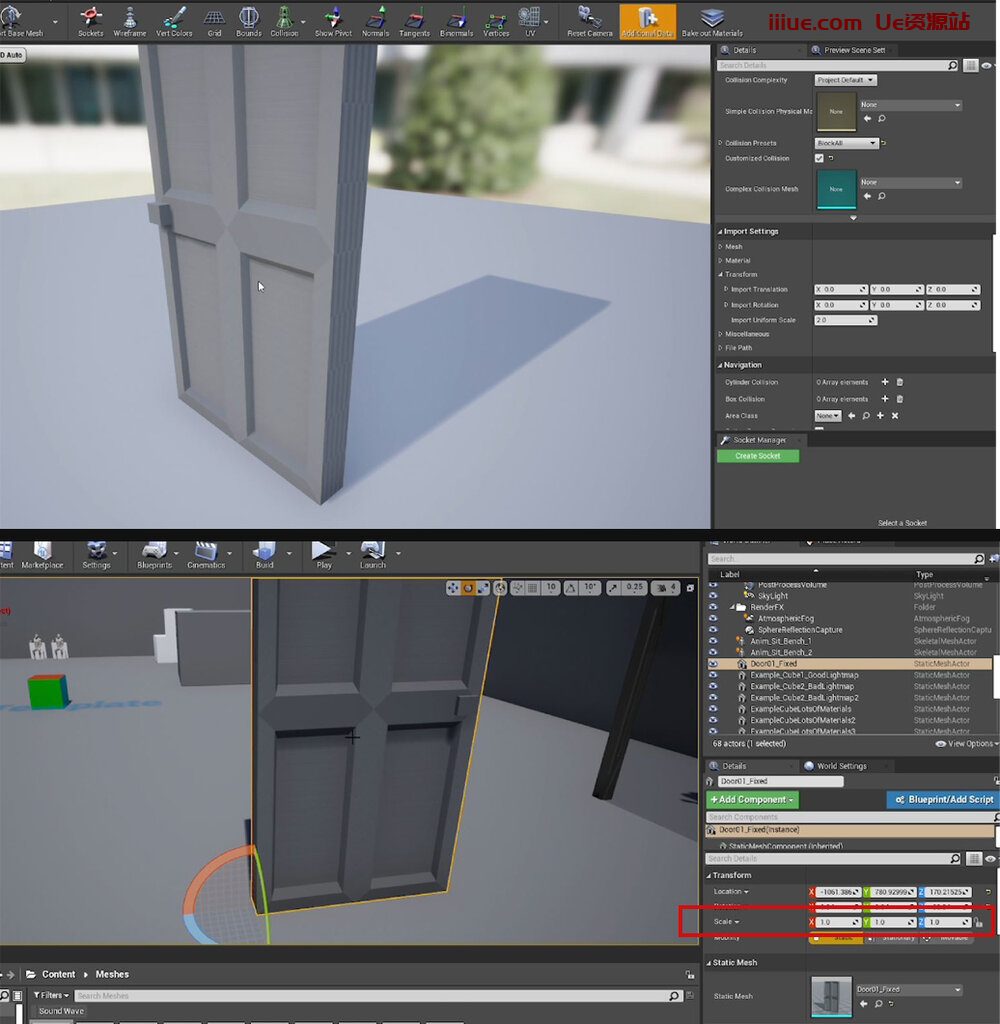The height and width of the screenshot is (1024, 1000).
Task: Open the Preview Scene Settings tab
Action: pyautogui.click(x=852, y=50)
